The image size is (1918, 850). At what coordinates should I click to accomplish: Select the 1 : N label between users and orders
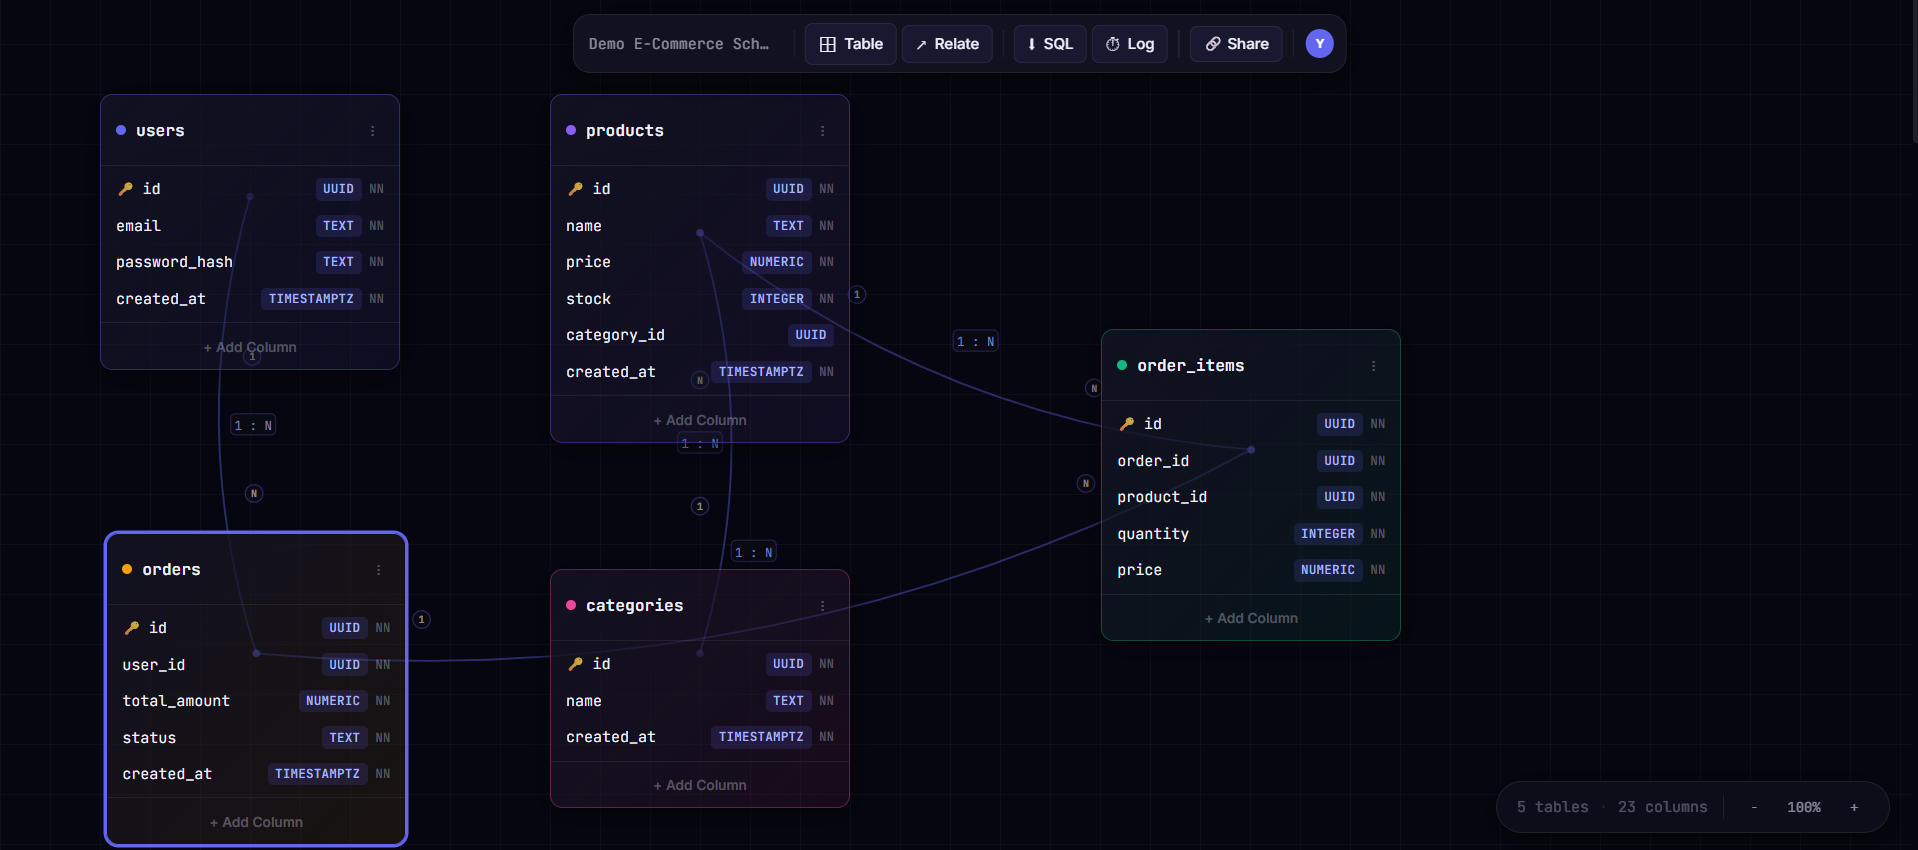pos(253,425)
